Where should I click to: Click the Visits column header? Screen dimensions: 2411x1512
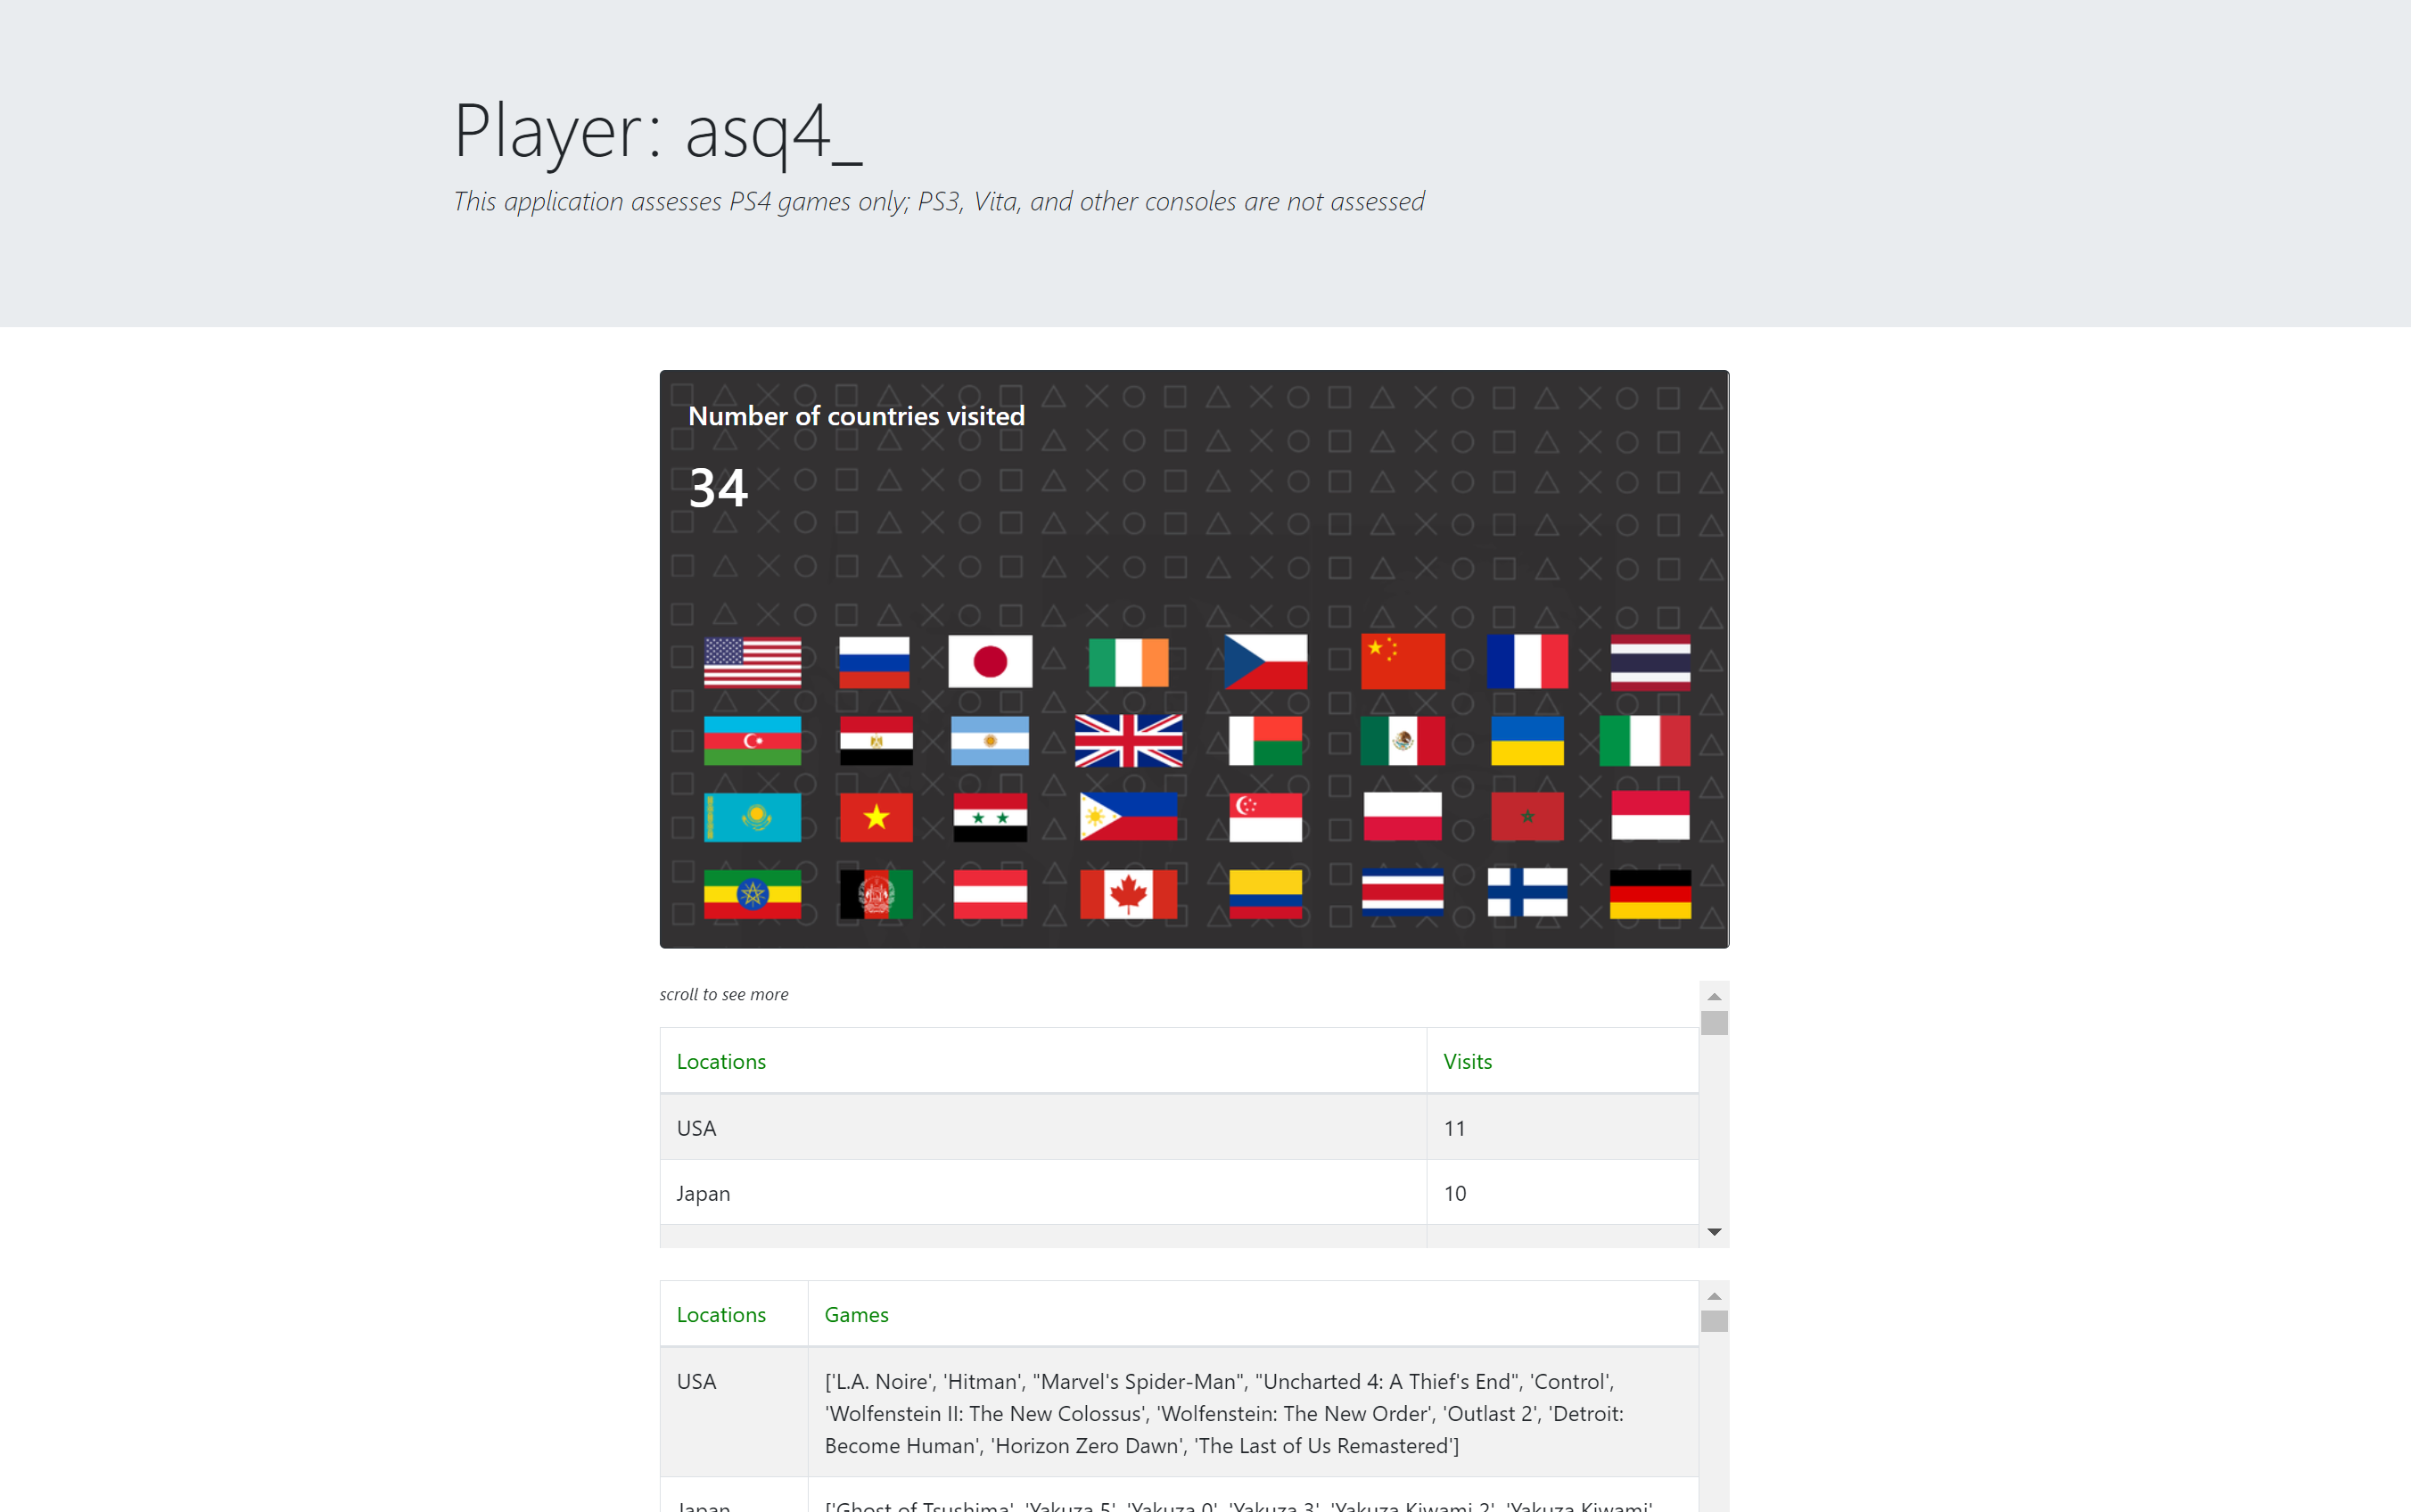[1466, 1061]
